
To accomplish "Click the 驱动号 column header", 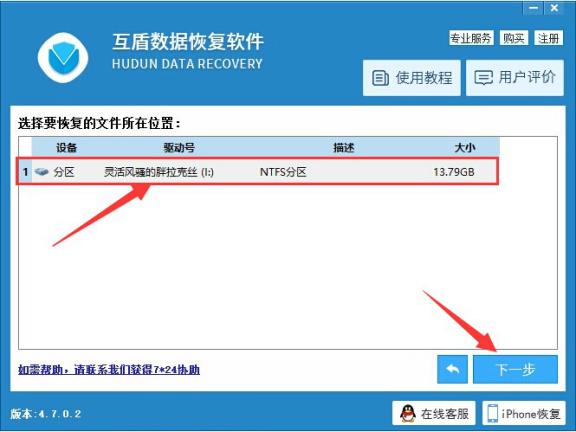I will (x=179, y=148).
